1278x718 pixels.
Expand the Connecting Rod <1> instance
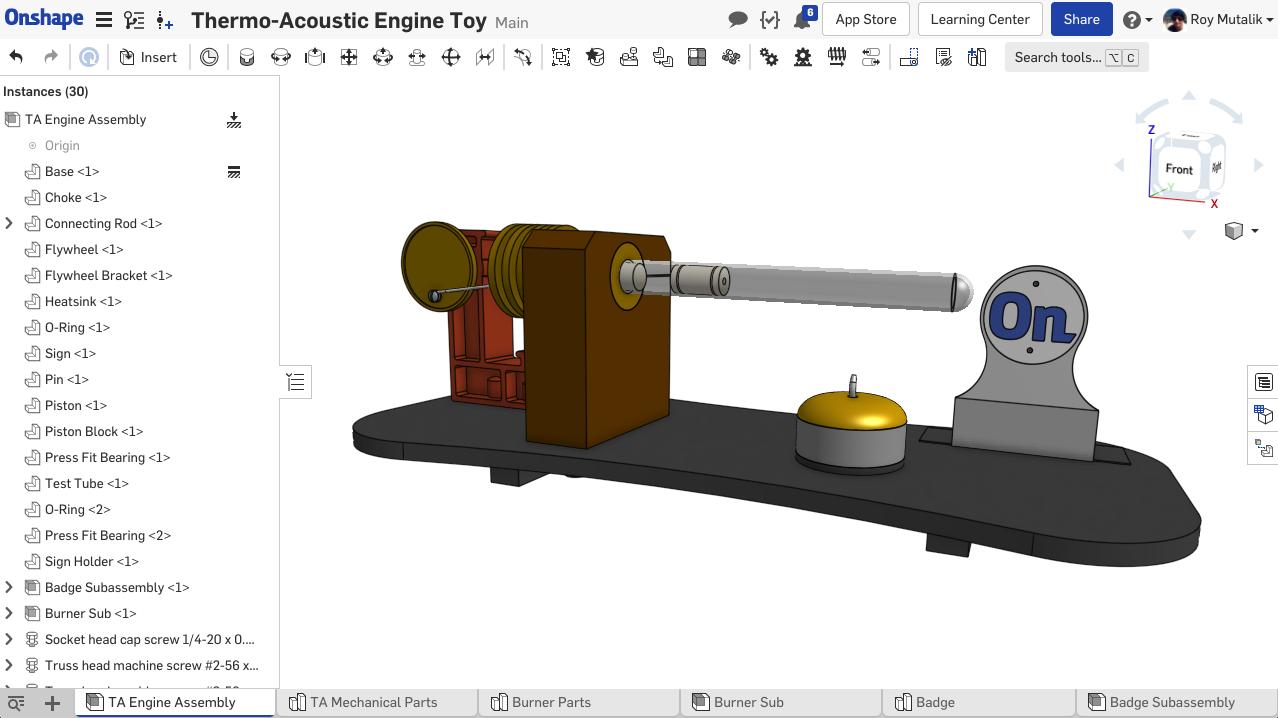pos(9,224)
